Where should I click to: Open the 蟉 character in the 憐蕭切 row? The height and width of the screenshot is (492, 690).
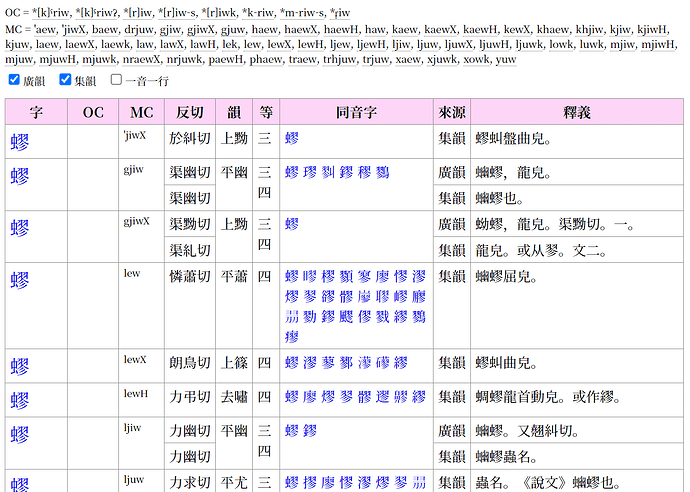click(x=20, y=279)
